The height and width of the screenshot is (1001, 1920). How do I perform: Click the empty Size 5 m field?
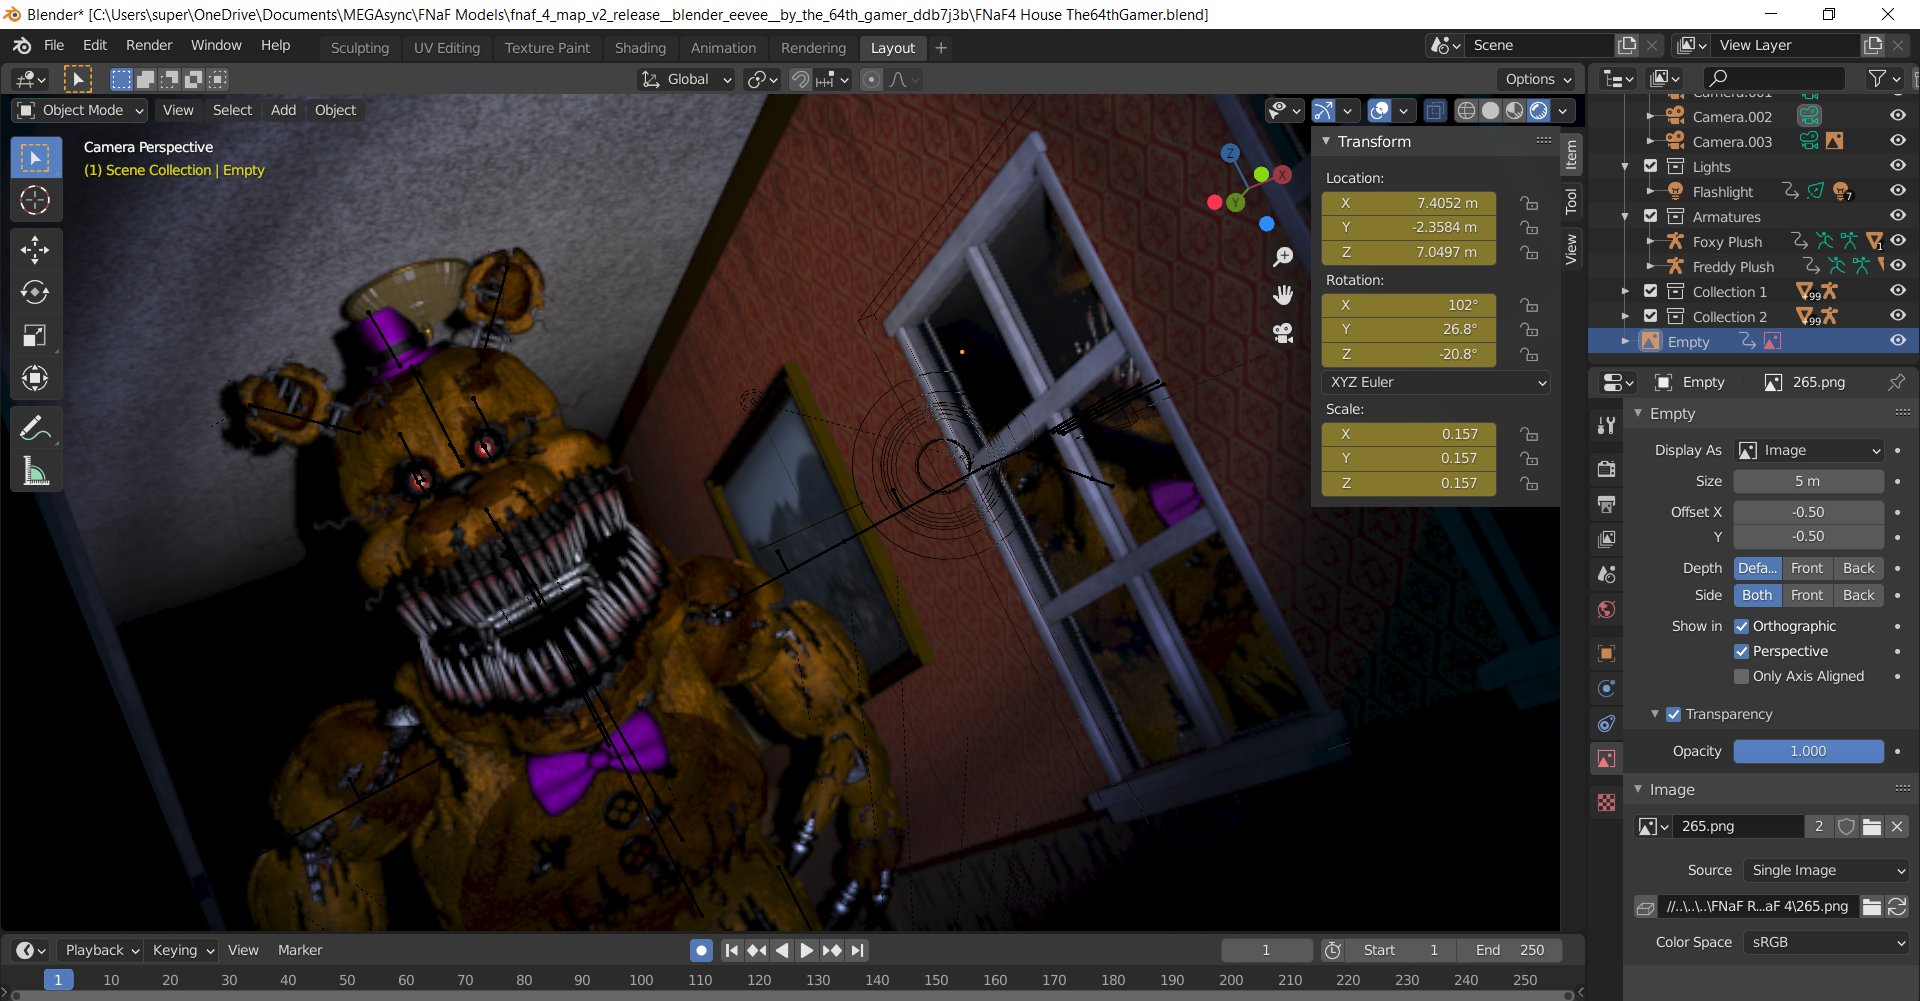pyautogui.click(x=1809, y=482)
